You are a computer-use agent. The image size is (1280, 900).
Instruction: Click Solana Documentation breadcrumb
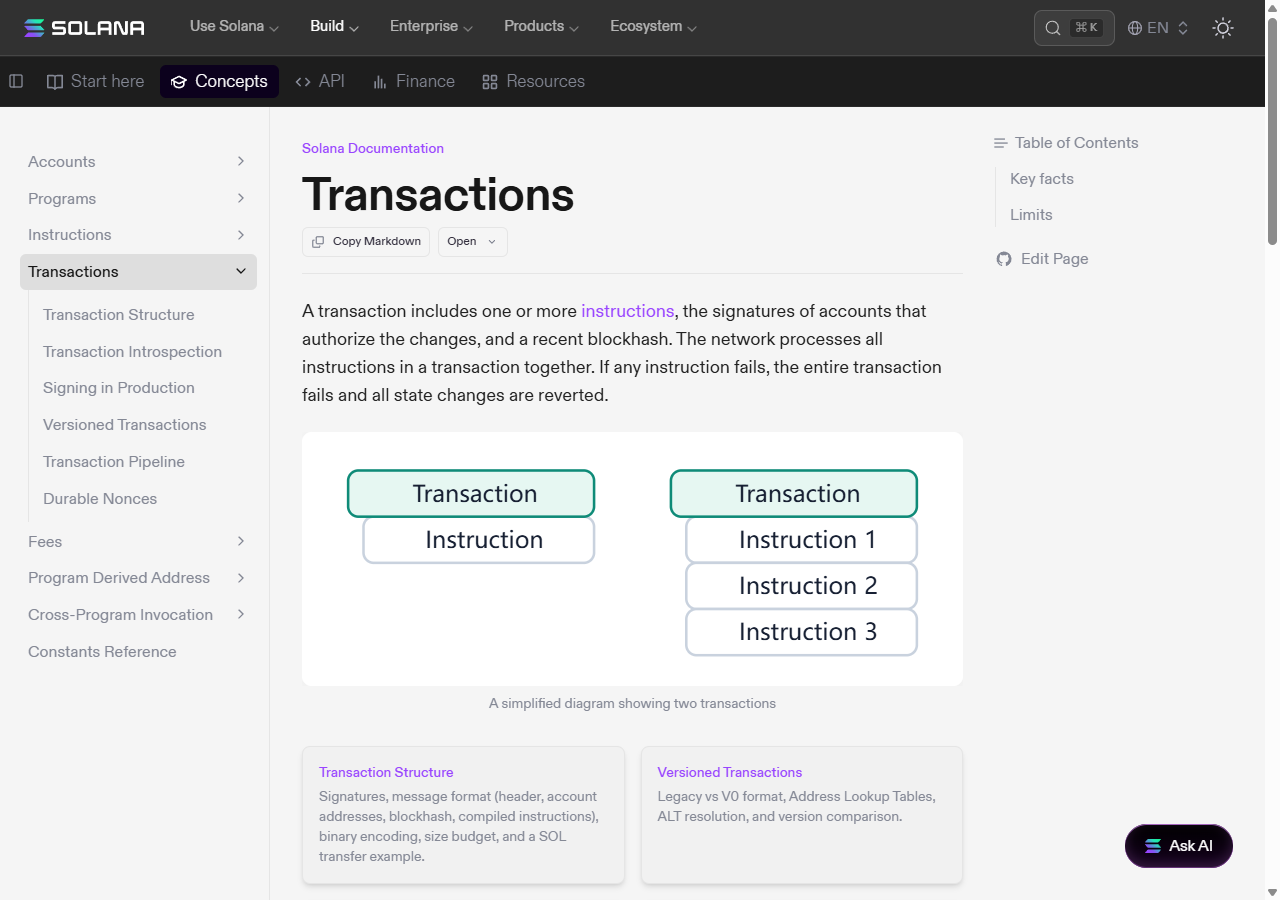coord(373,148)
